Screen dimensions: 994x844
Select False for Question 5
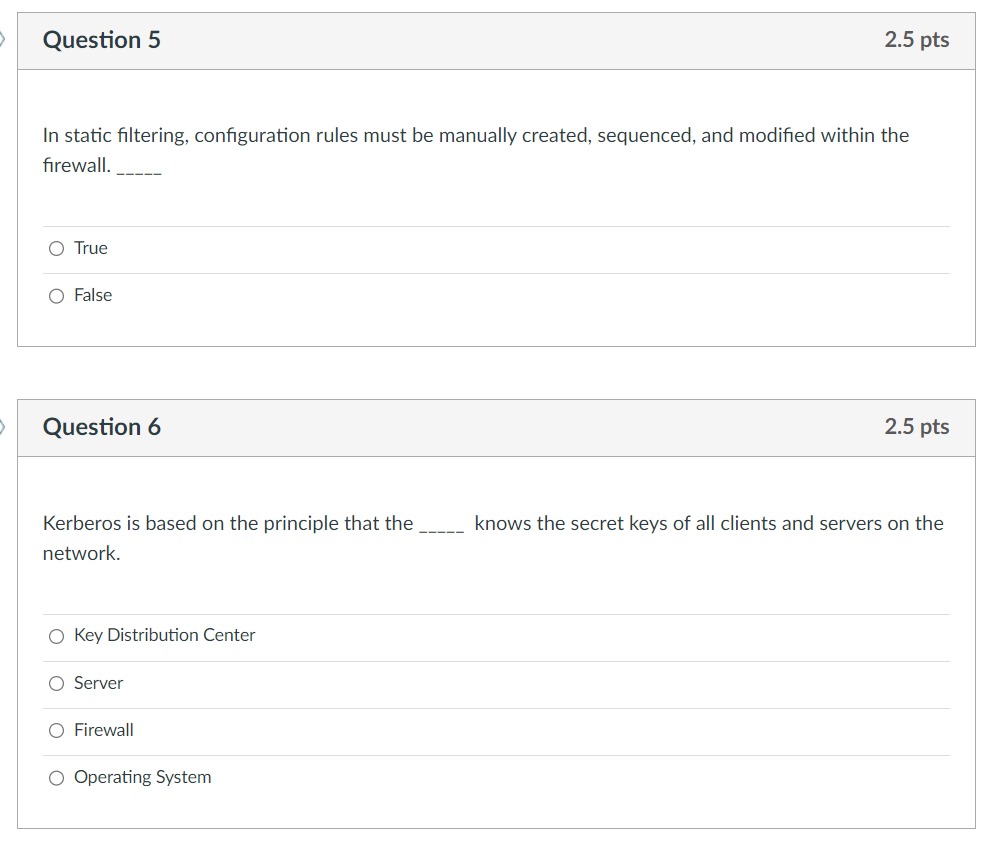(57, 295)
